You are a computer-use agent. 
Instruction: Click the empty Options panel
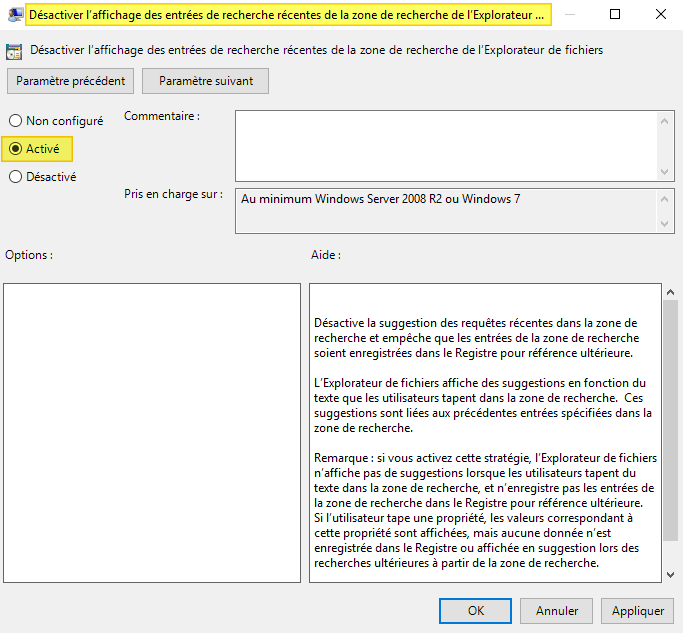(152, 433)
